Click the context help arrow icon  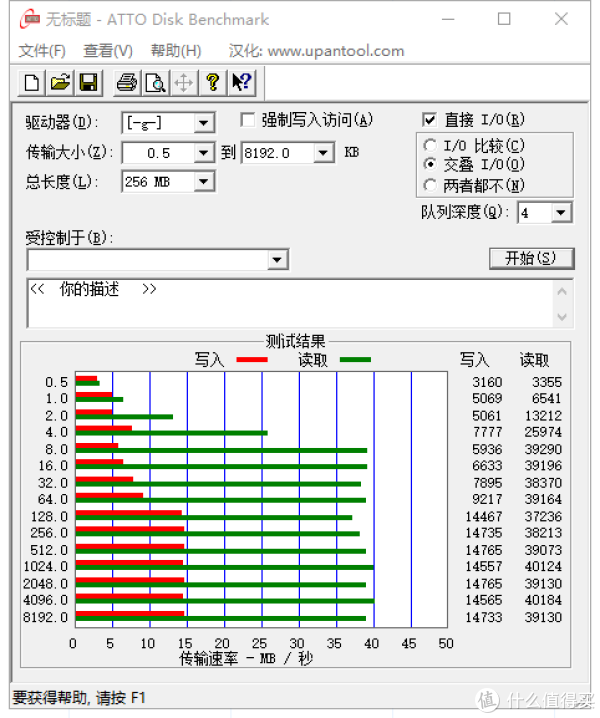[x=241, y=83]
